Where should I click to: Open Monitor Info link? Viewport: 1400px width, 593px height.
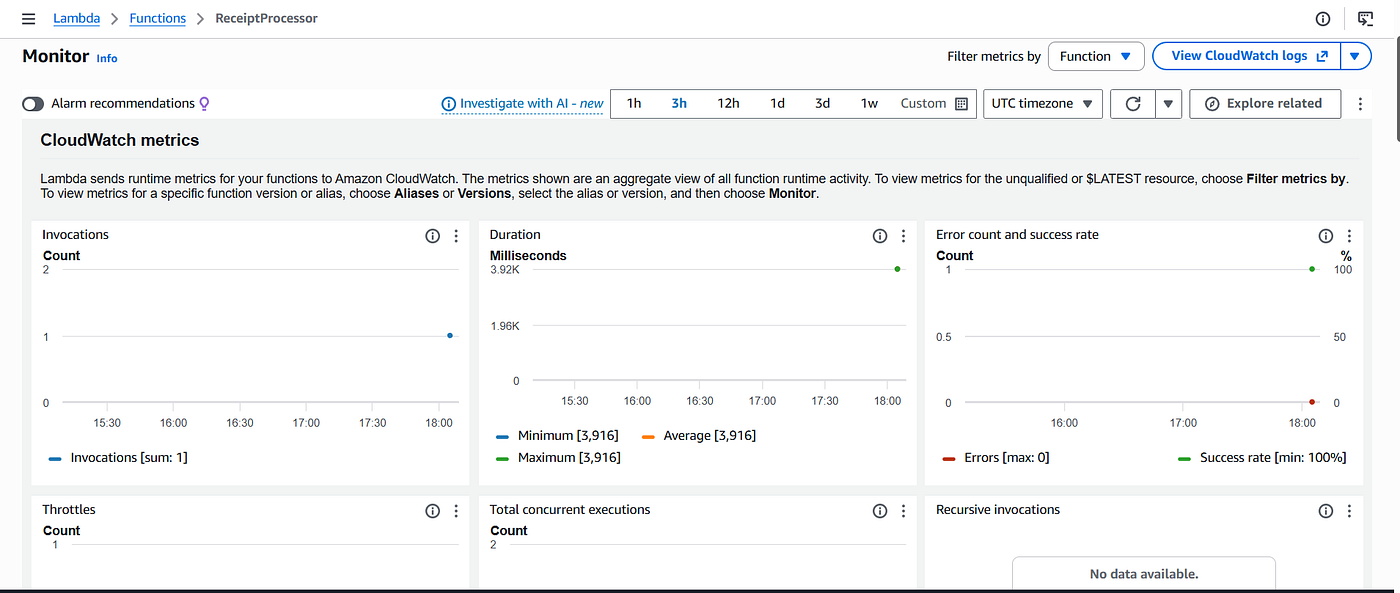(107, 58)
